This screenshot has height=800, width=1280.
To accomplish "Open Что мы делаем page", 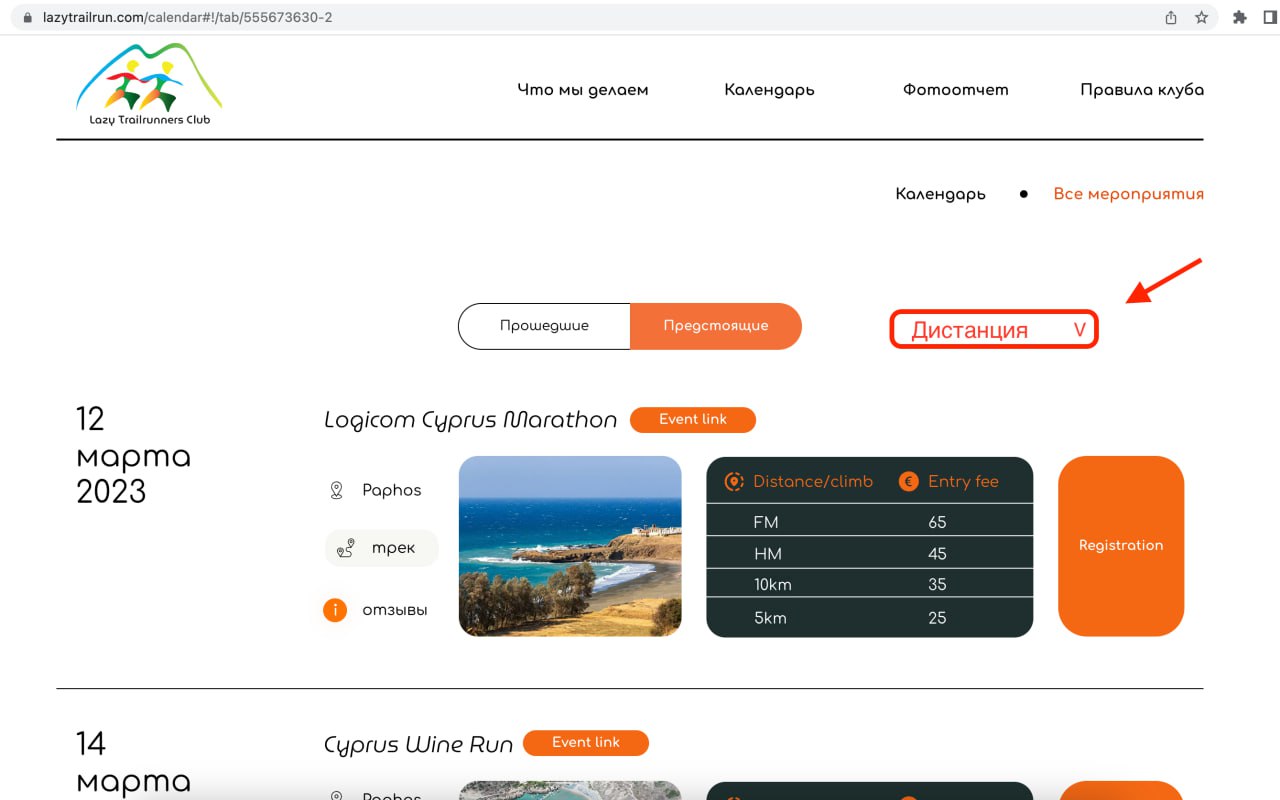I will (582, 90).
